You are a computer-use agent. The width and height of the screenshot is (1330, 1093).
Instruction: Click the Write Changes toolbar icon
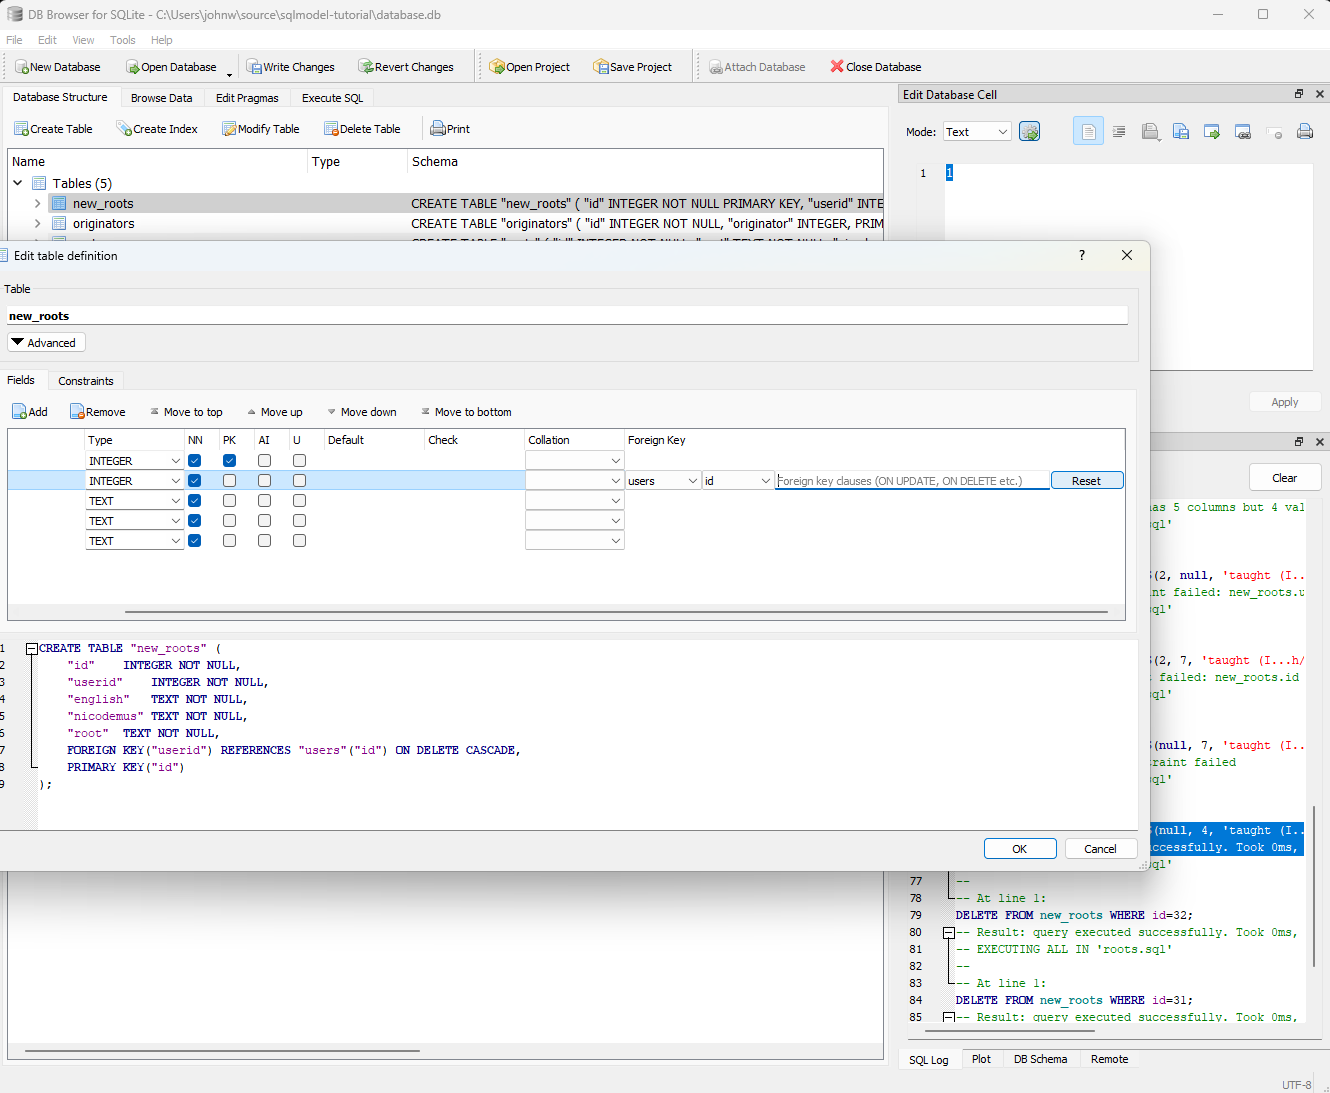pos(254,67)
